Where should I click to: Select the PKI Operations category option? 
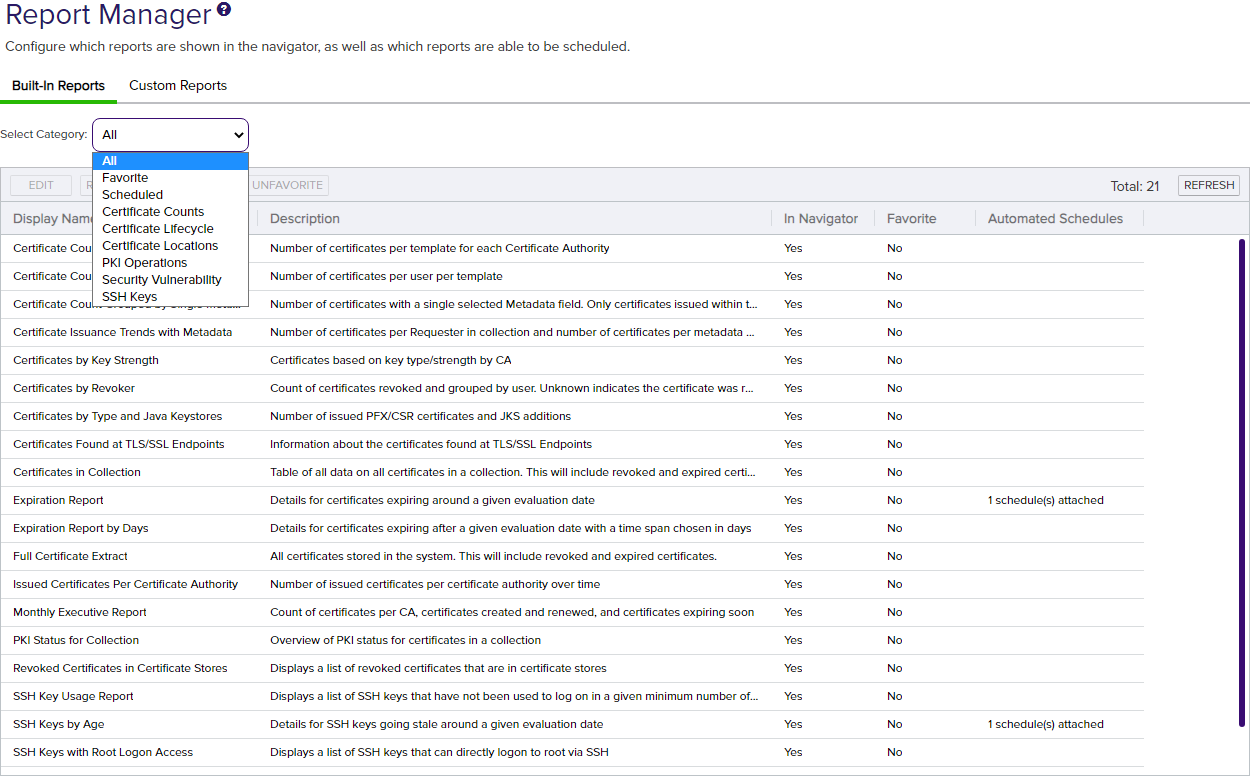tap(144, 263)
